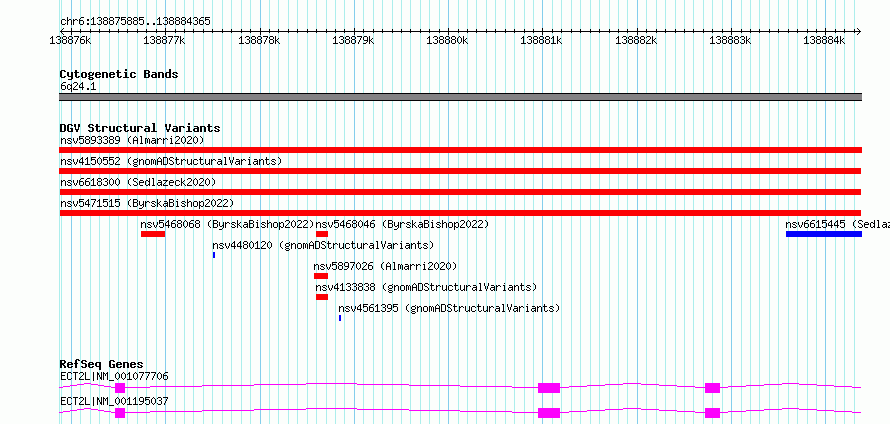Click the 138884k ruler position
This screenshot has height=424, width=890.
[825, 40]
